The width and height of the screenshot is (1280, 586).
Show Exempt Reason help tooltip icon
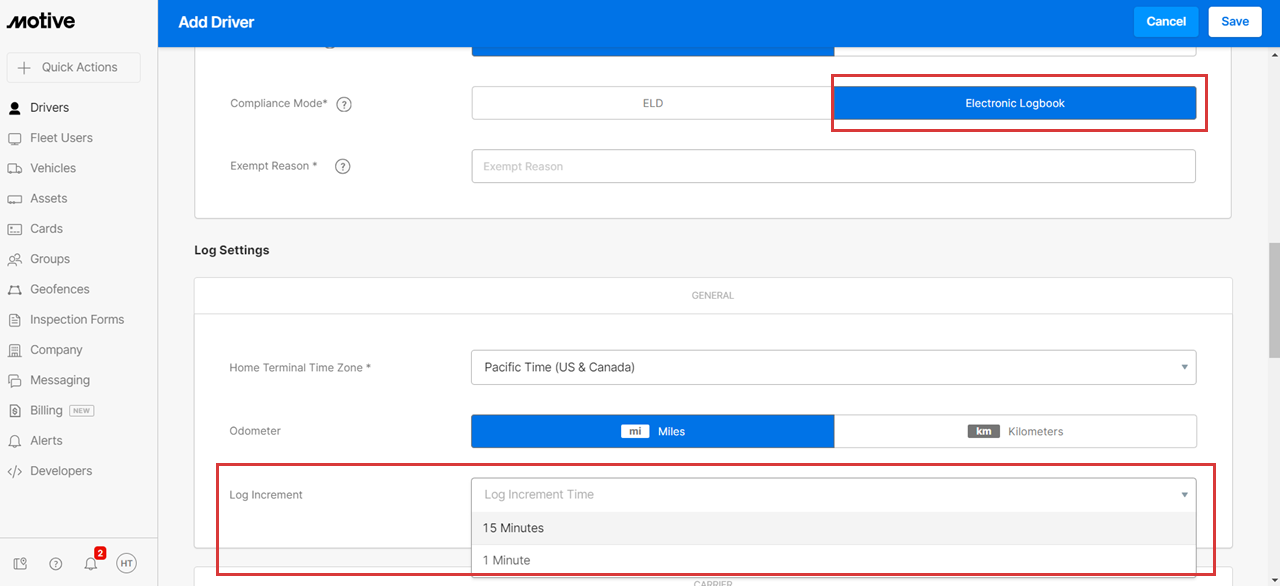coord(342,167)
